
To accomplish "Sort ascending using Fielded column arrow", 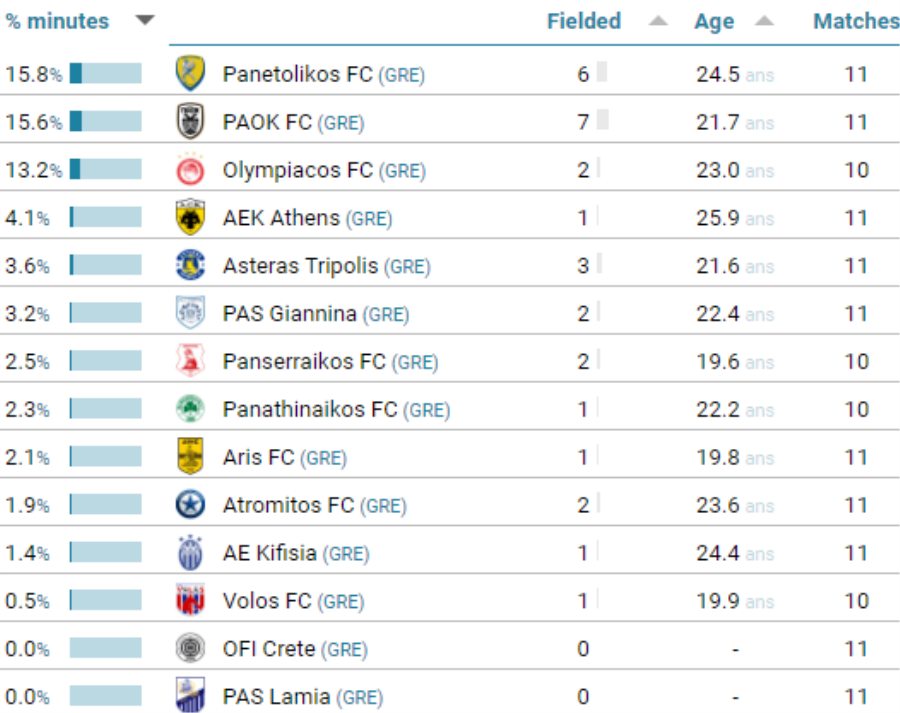I will [658, 21].
